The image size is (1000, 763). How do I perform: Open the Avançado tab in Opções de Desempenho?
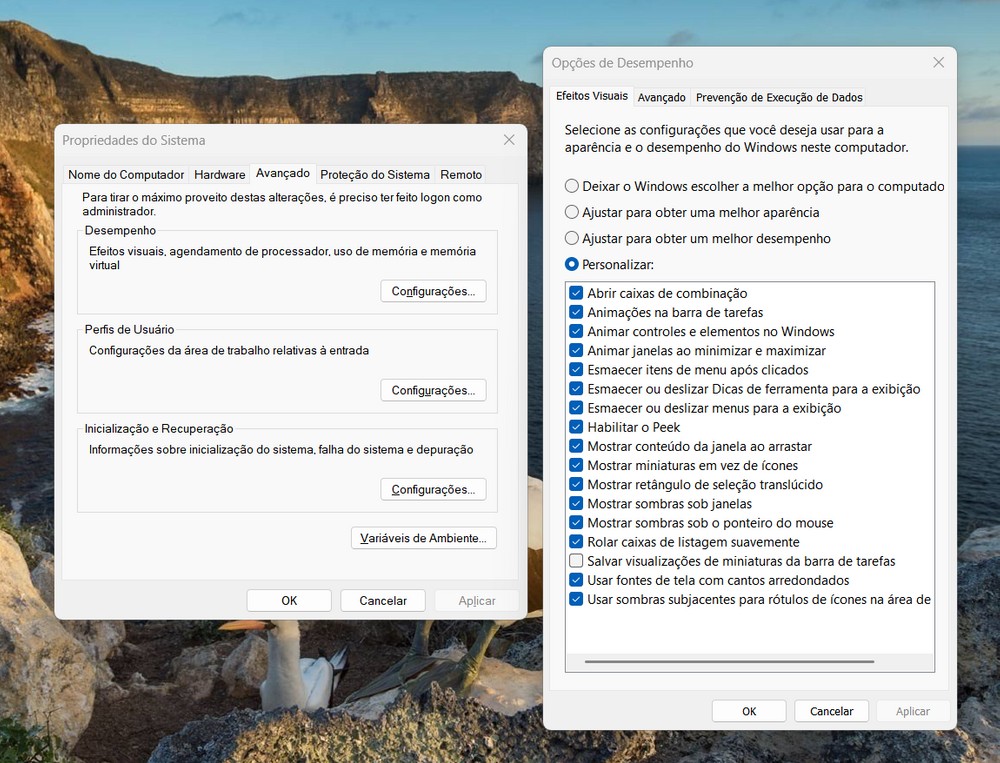click(x=662, y=97)
